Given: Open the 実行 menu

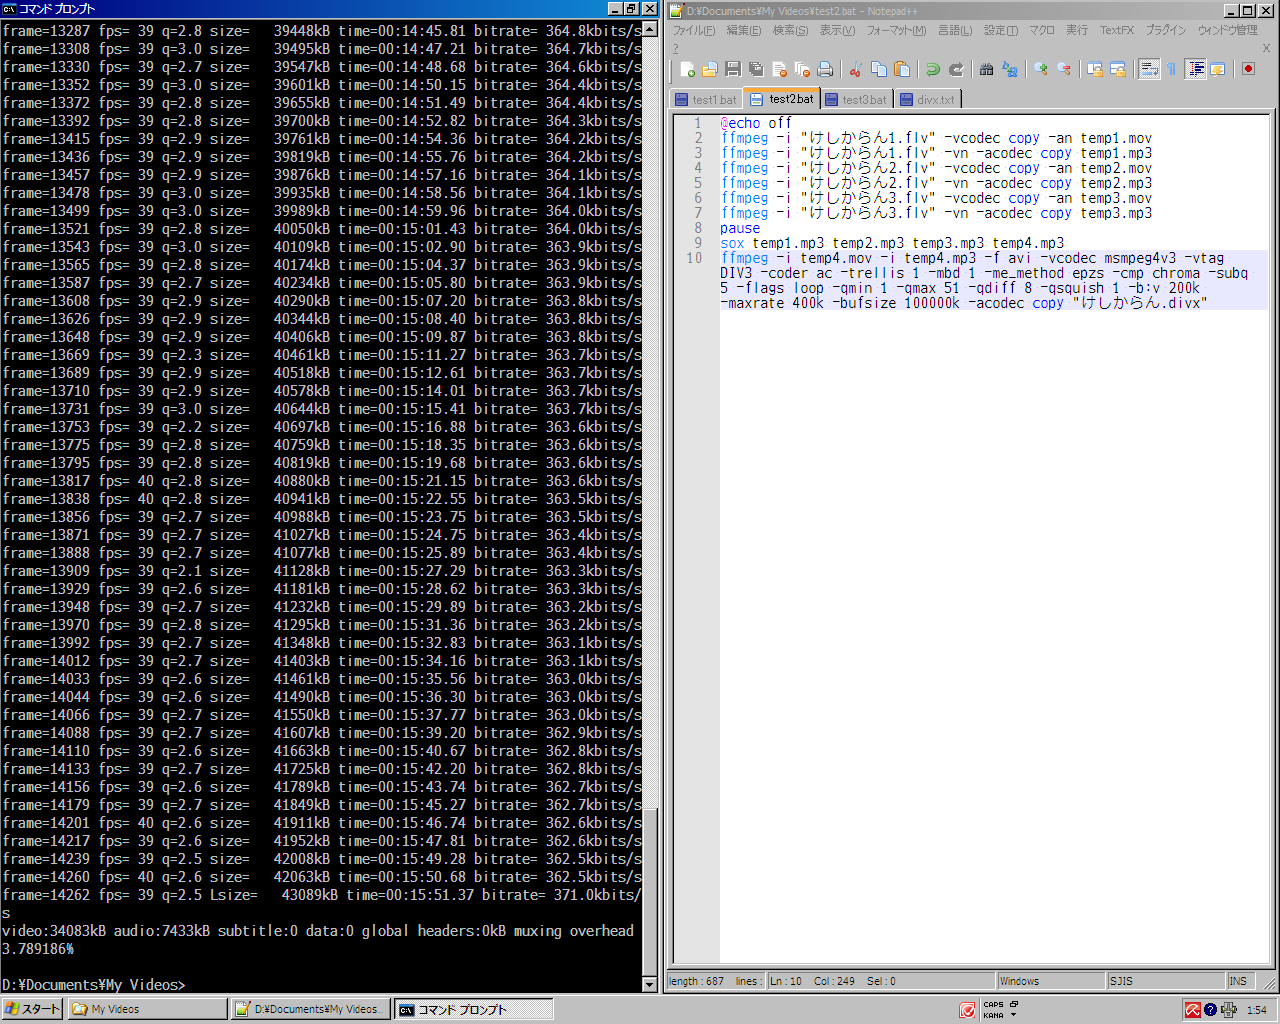Looking at the screenshot, I should (1077, 30).
